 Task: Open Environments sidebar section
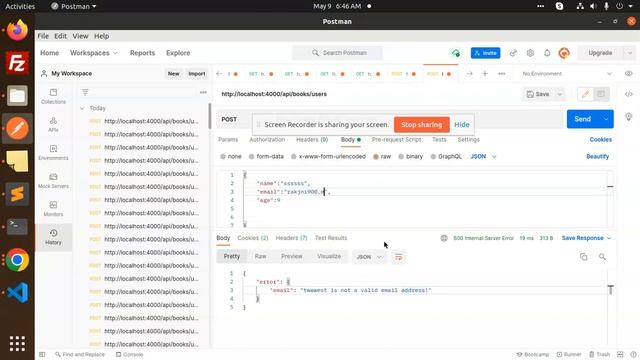coord(53,153)
